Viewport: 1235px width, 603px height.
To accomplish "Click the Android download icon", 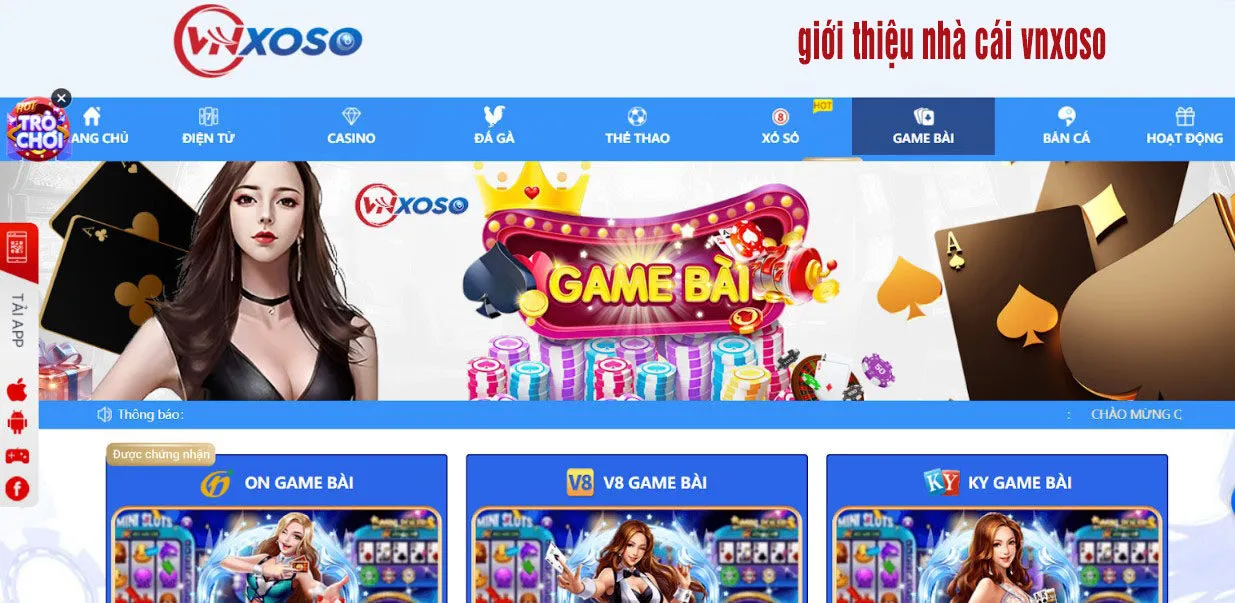I will (17, 422).
